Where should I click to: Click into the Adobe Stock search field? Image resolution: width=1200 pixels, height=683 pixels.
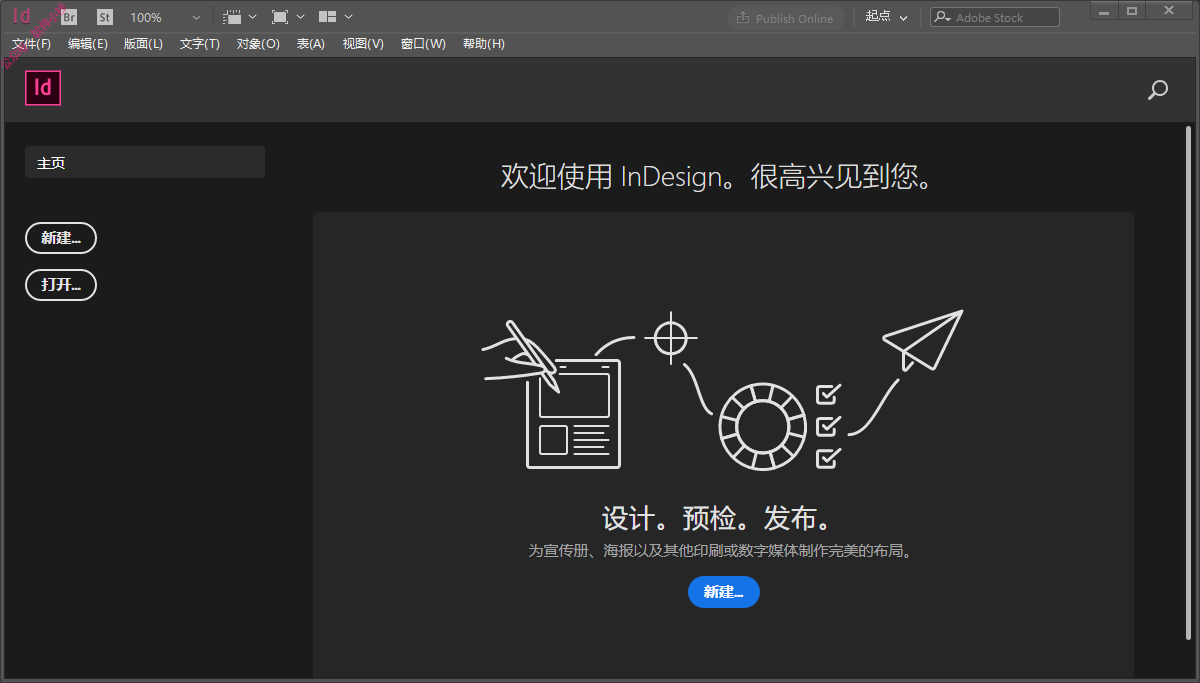[994, 17]
